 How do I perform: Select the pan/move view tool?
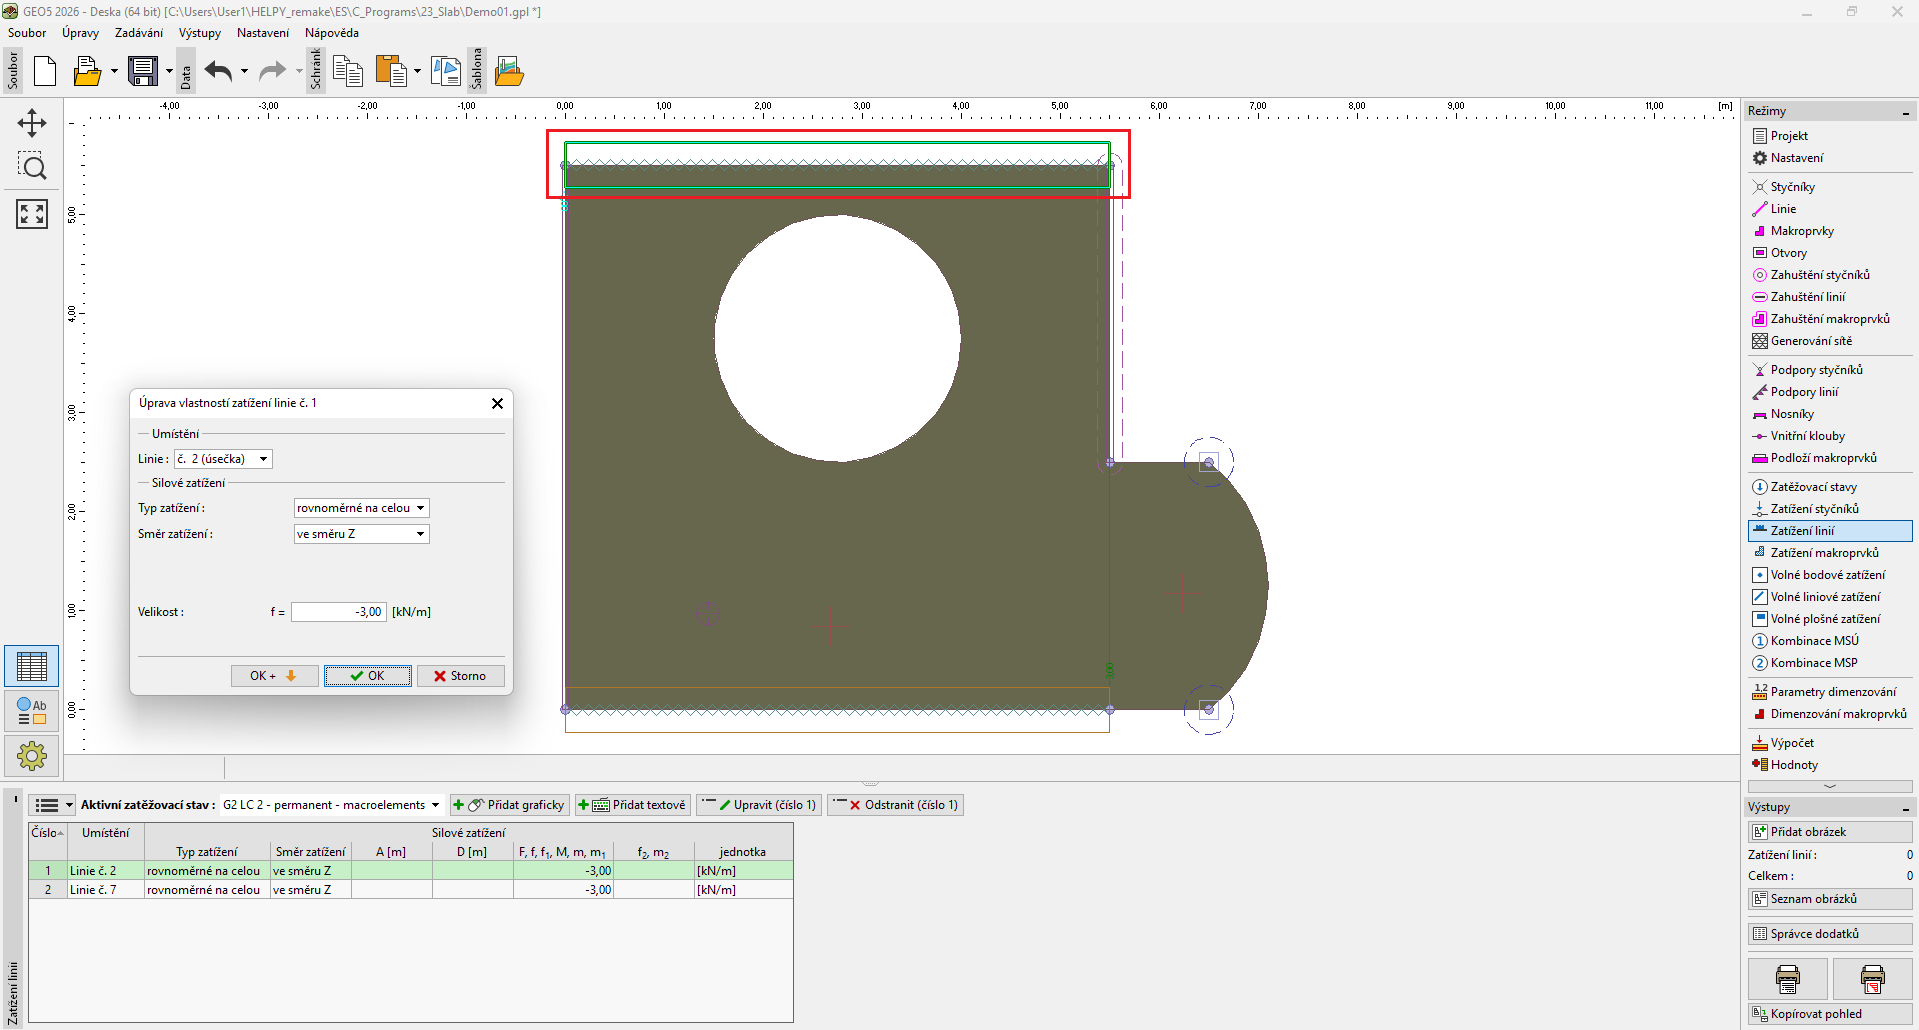pos(32,123)
